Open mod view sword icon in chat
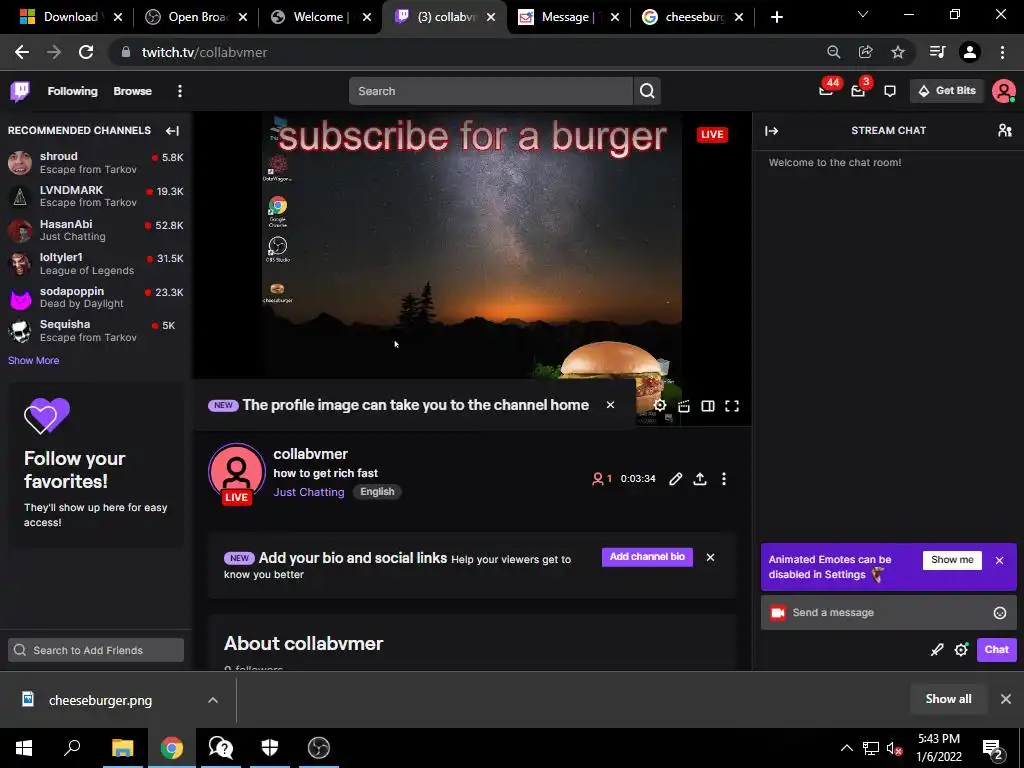The height and width of the screenshot is (768, 1024). coord(937,650)
